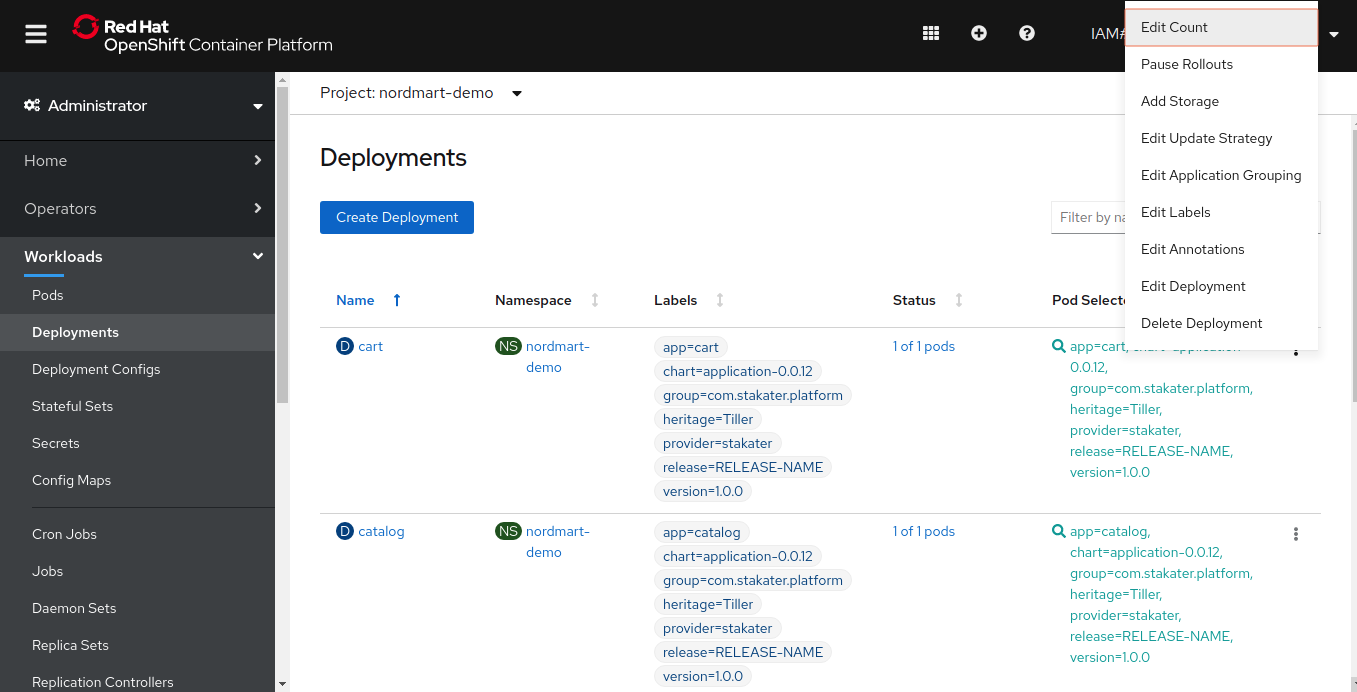Click the sort icon beside Status
Image resolution: width=1357 pixels, height=692 pixels.
pyautogui.click(x=959, y=300)
